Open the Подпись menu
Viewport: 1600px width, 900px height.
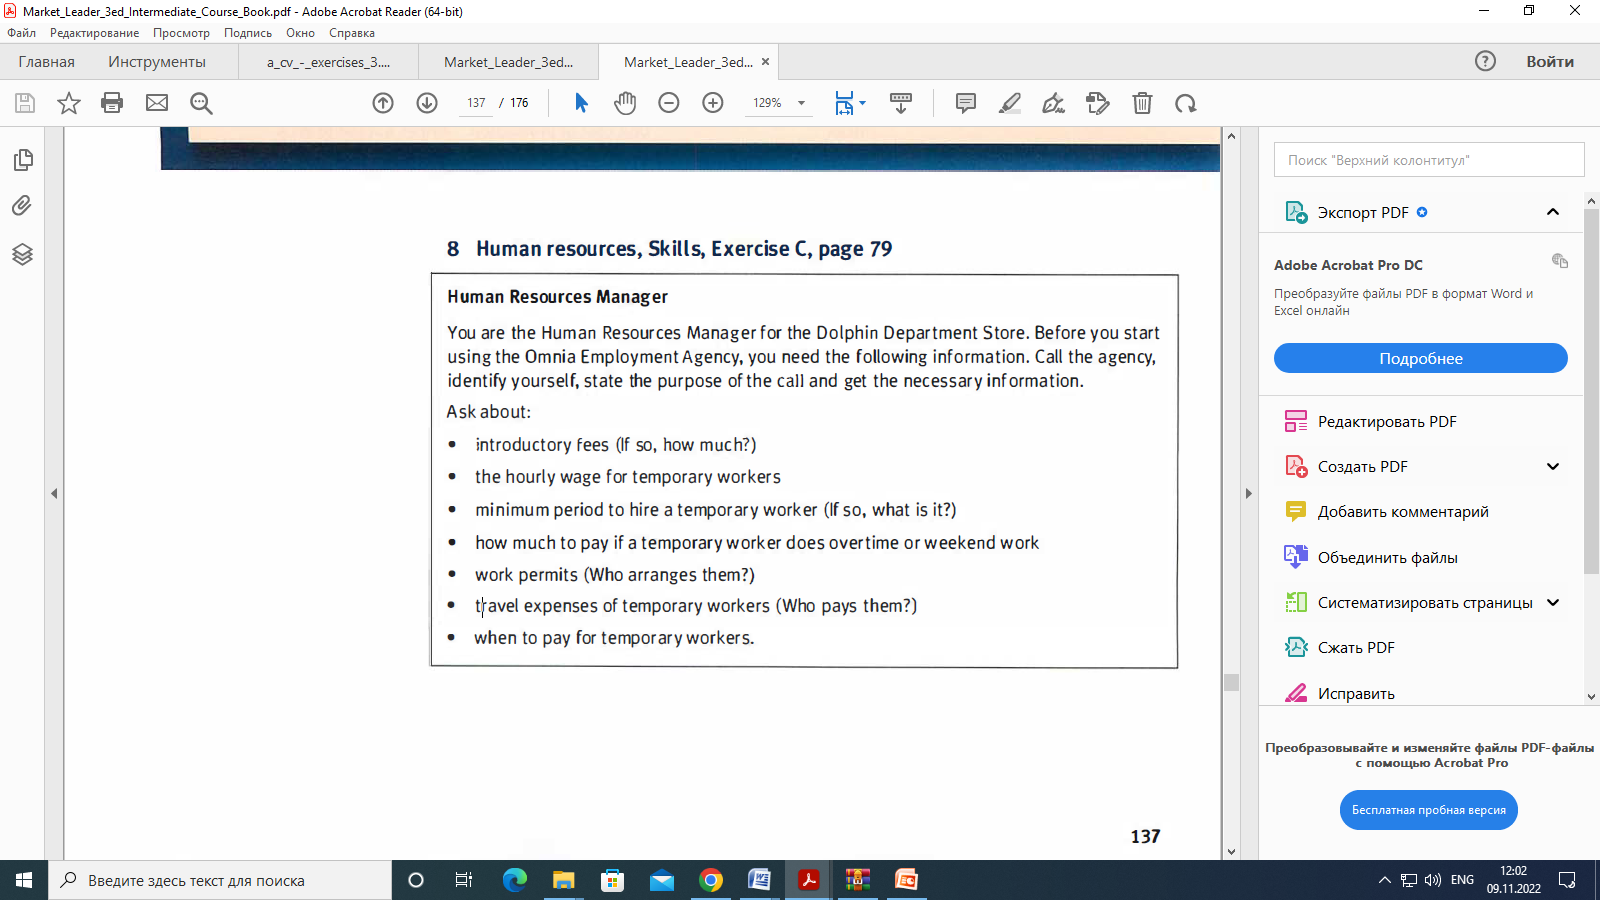tap(248, 33)
